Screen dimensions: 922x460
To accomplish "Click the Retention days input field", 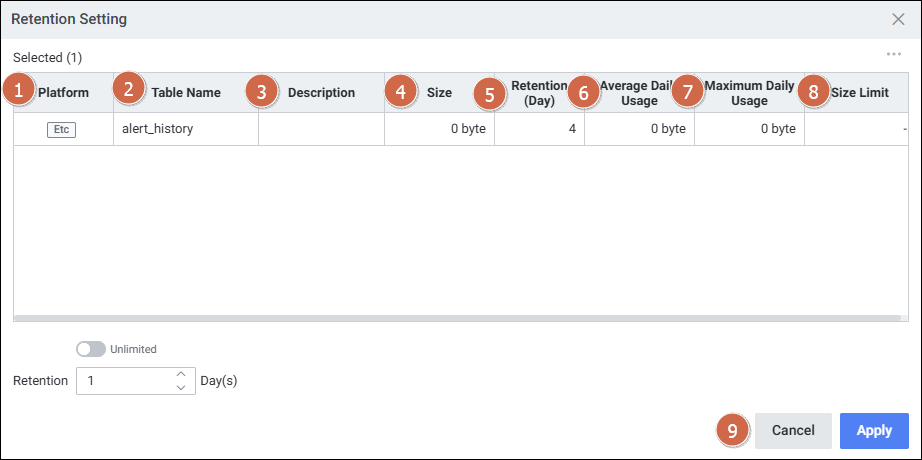I will (x=125, y=381).
